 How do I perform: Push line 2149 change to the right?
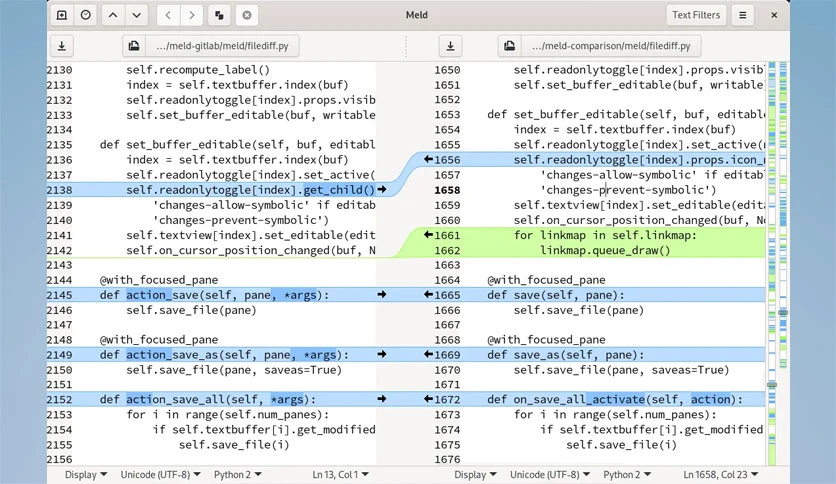coord(382,354)
